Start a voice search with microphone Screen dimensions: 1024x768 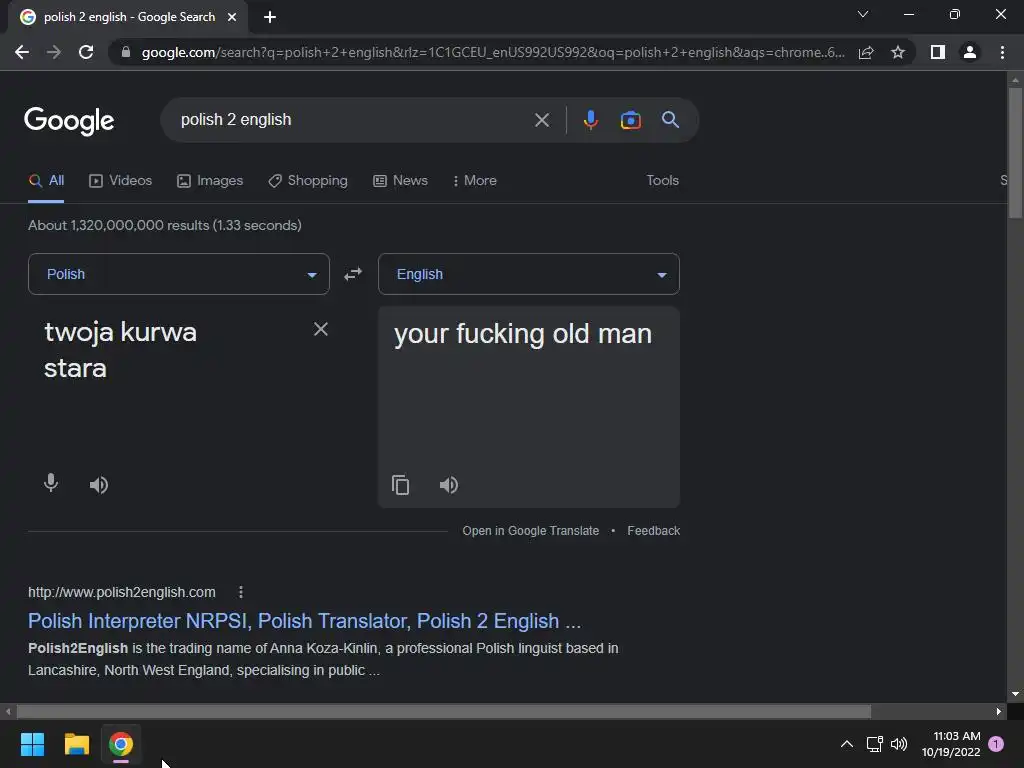tap(590, 120)
